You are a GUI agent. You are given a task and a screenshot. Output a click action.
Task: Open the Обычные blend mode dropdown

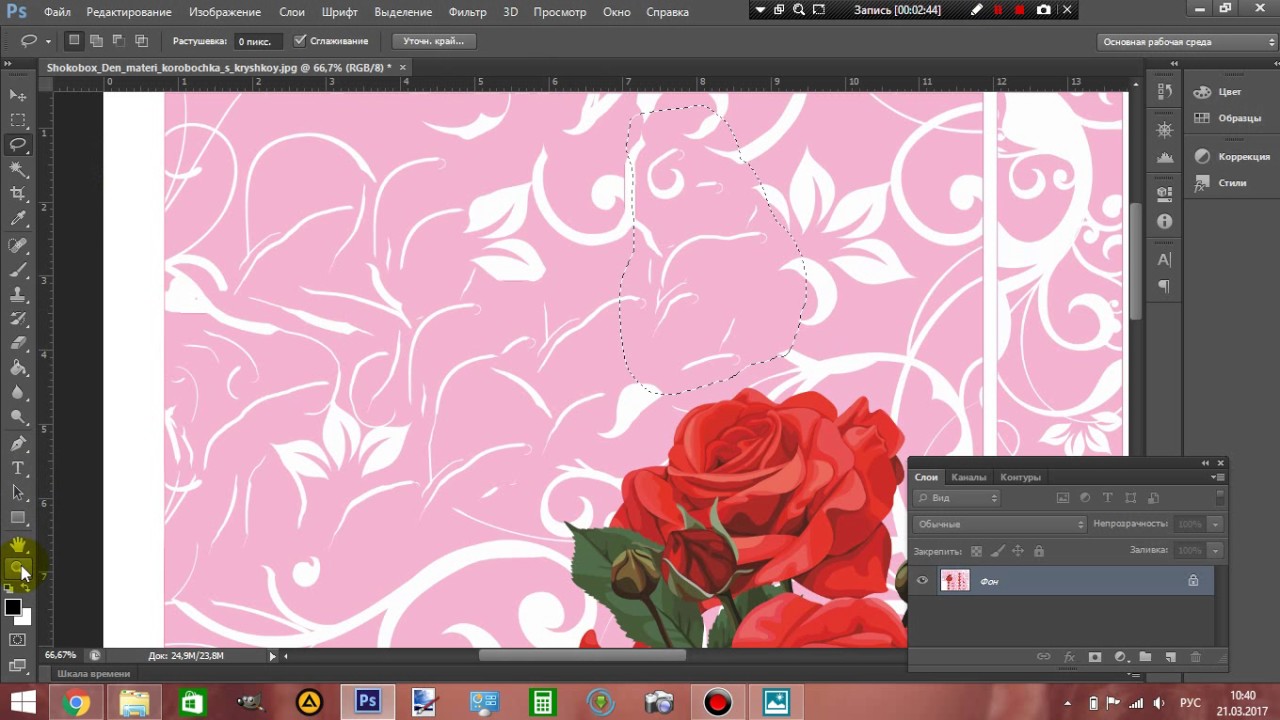[999, 524]
